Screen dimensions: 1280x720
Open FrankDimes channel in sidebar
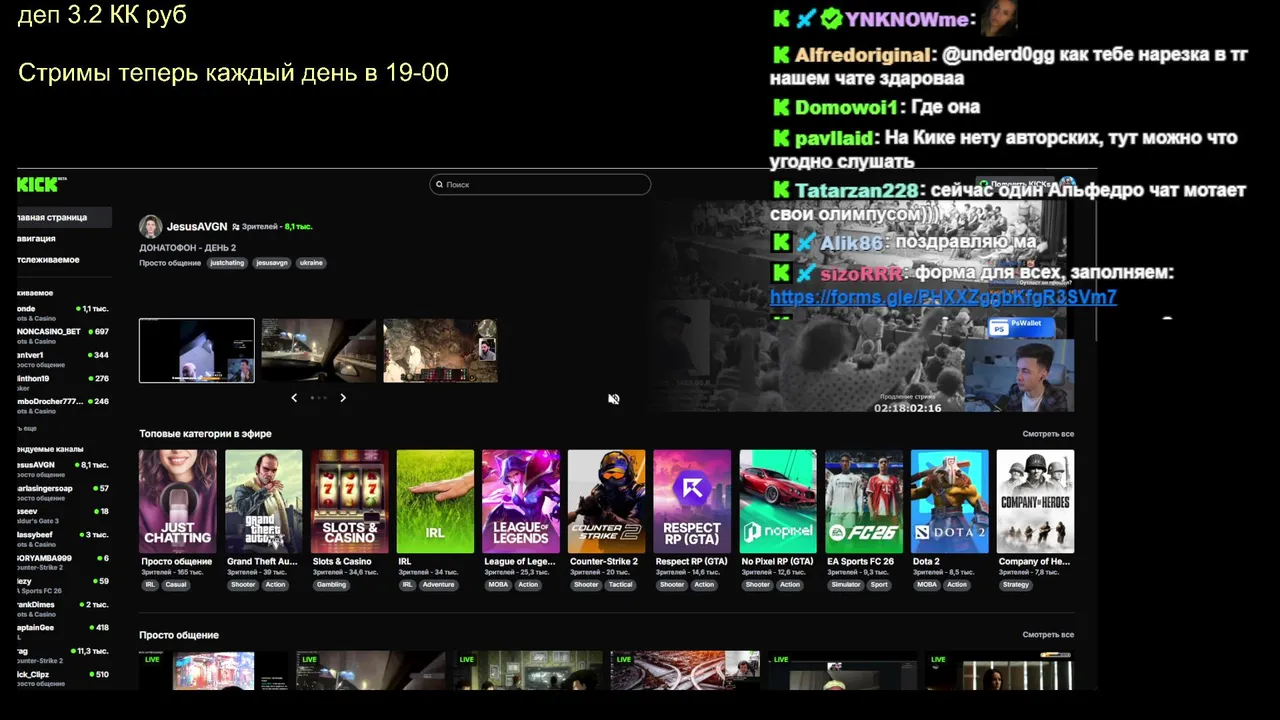(x=64, y=607)
